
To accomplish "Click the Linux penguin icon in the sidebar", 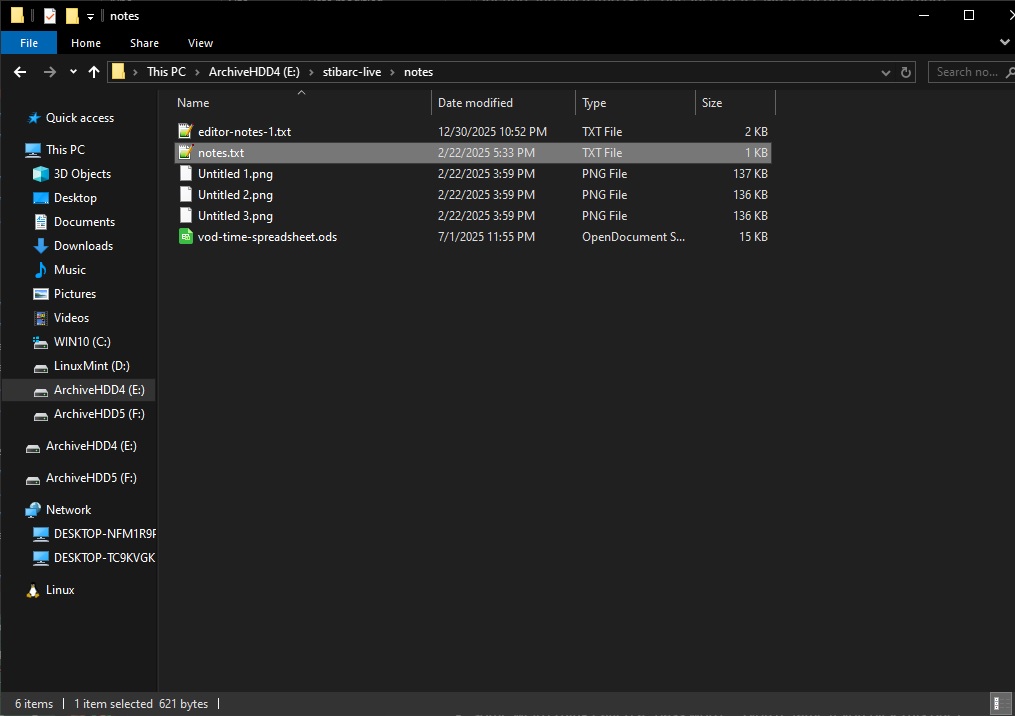I will point(33,590).
